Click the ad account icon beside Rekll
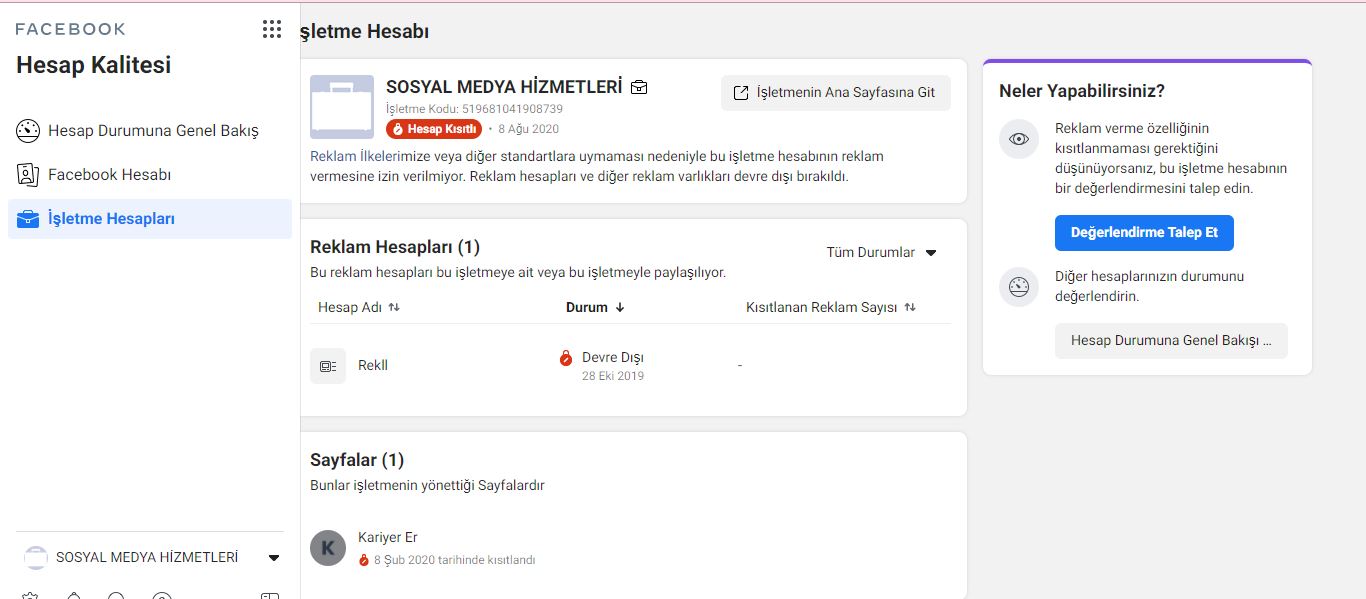The image size is (1366, 599). pos(328,366)
